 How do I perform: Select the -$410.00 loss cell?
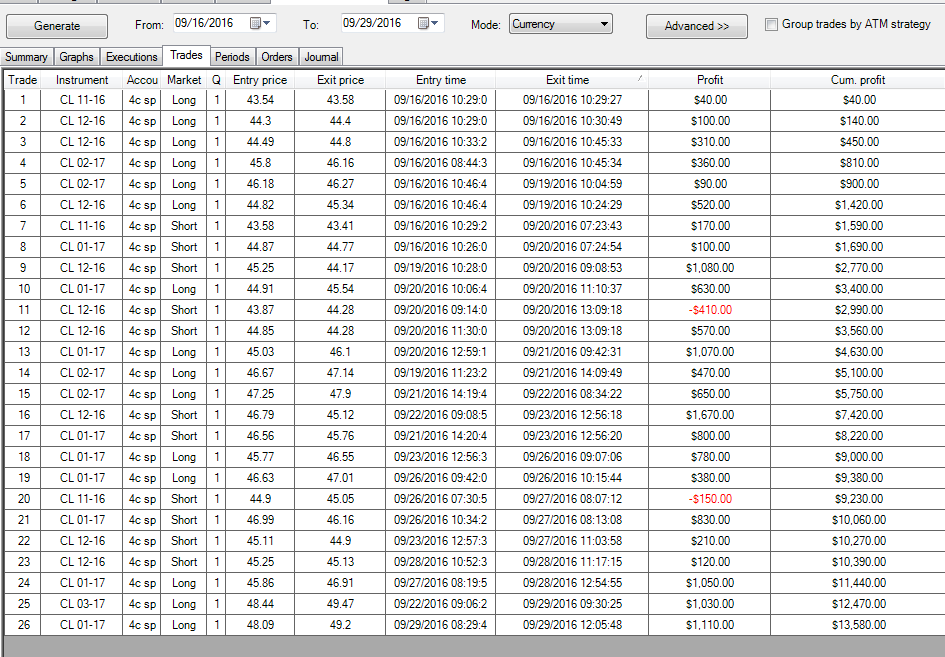[709, 310]
